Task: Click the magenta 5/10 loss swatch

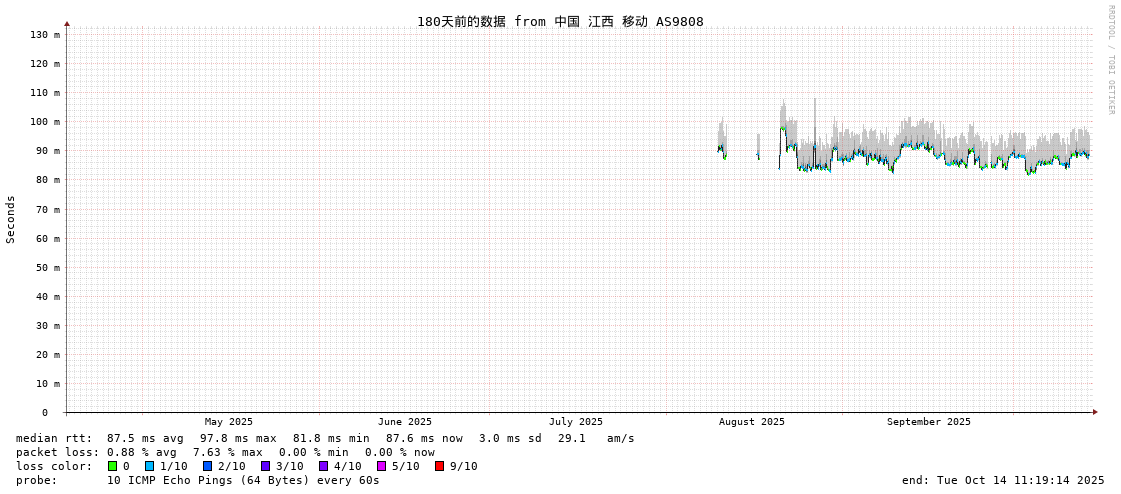Action: (381, 466)
